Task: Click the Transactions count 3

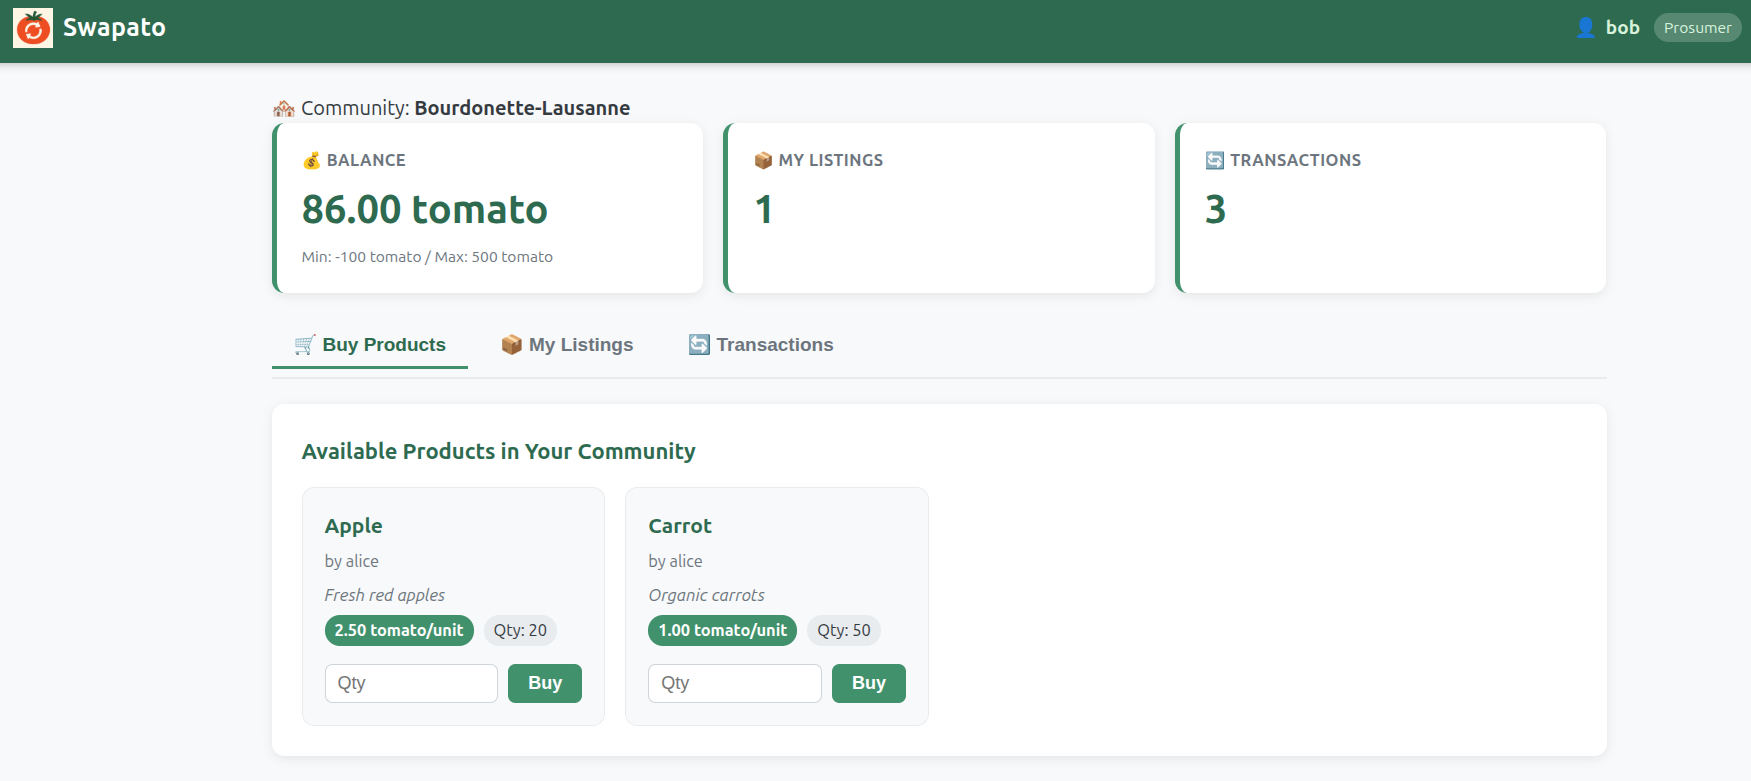Action: pyautogui.click(x=1216, y=209)
